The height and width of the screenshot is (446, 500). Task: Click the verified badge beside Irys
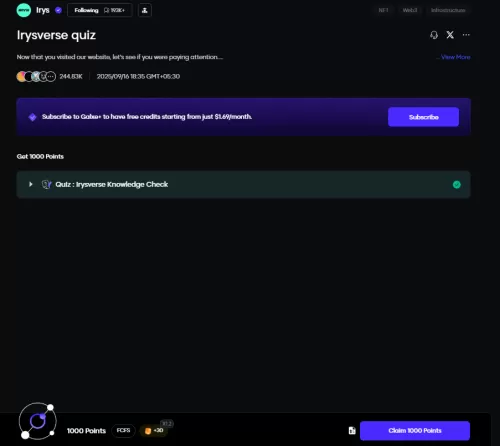tap(58, 10)
